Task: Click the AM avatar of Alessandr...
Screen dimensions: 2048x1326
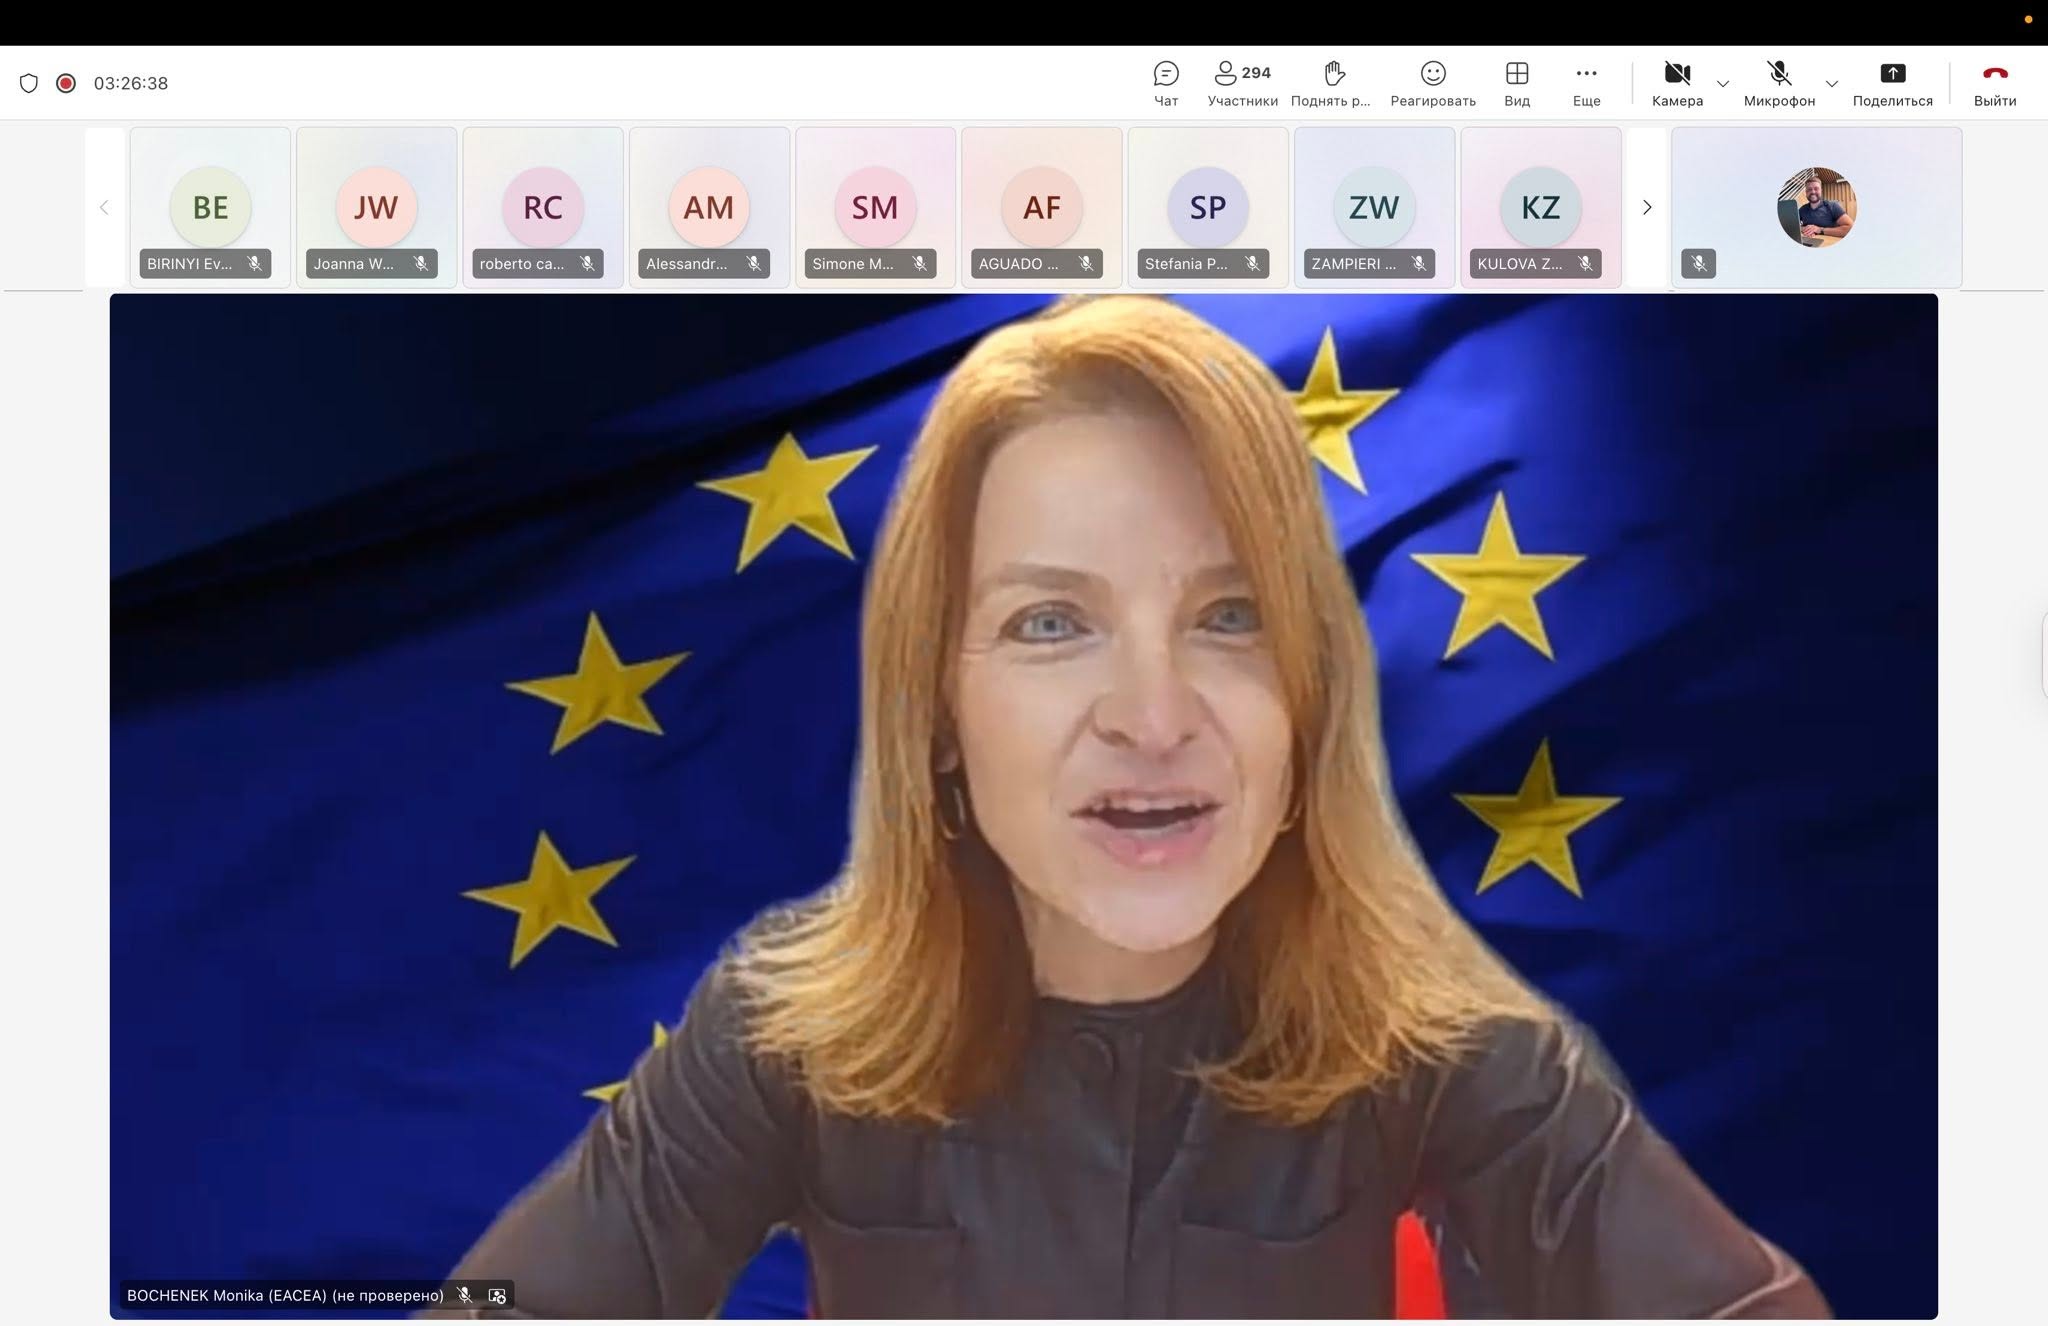Action: point(709,207)
